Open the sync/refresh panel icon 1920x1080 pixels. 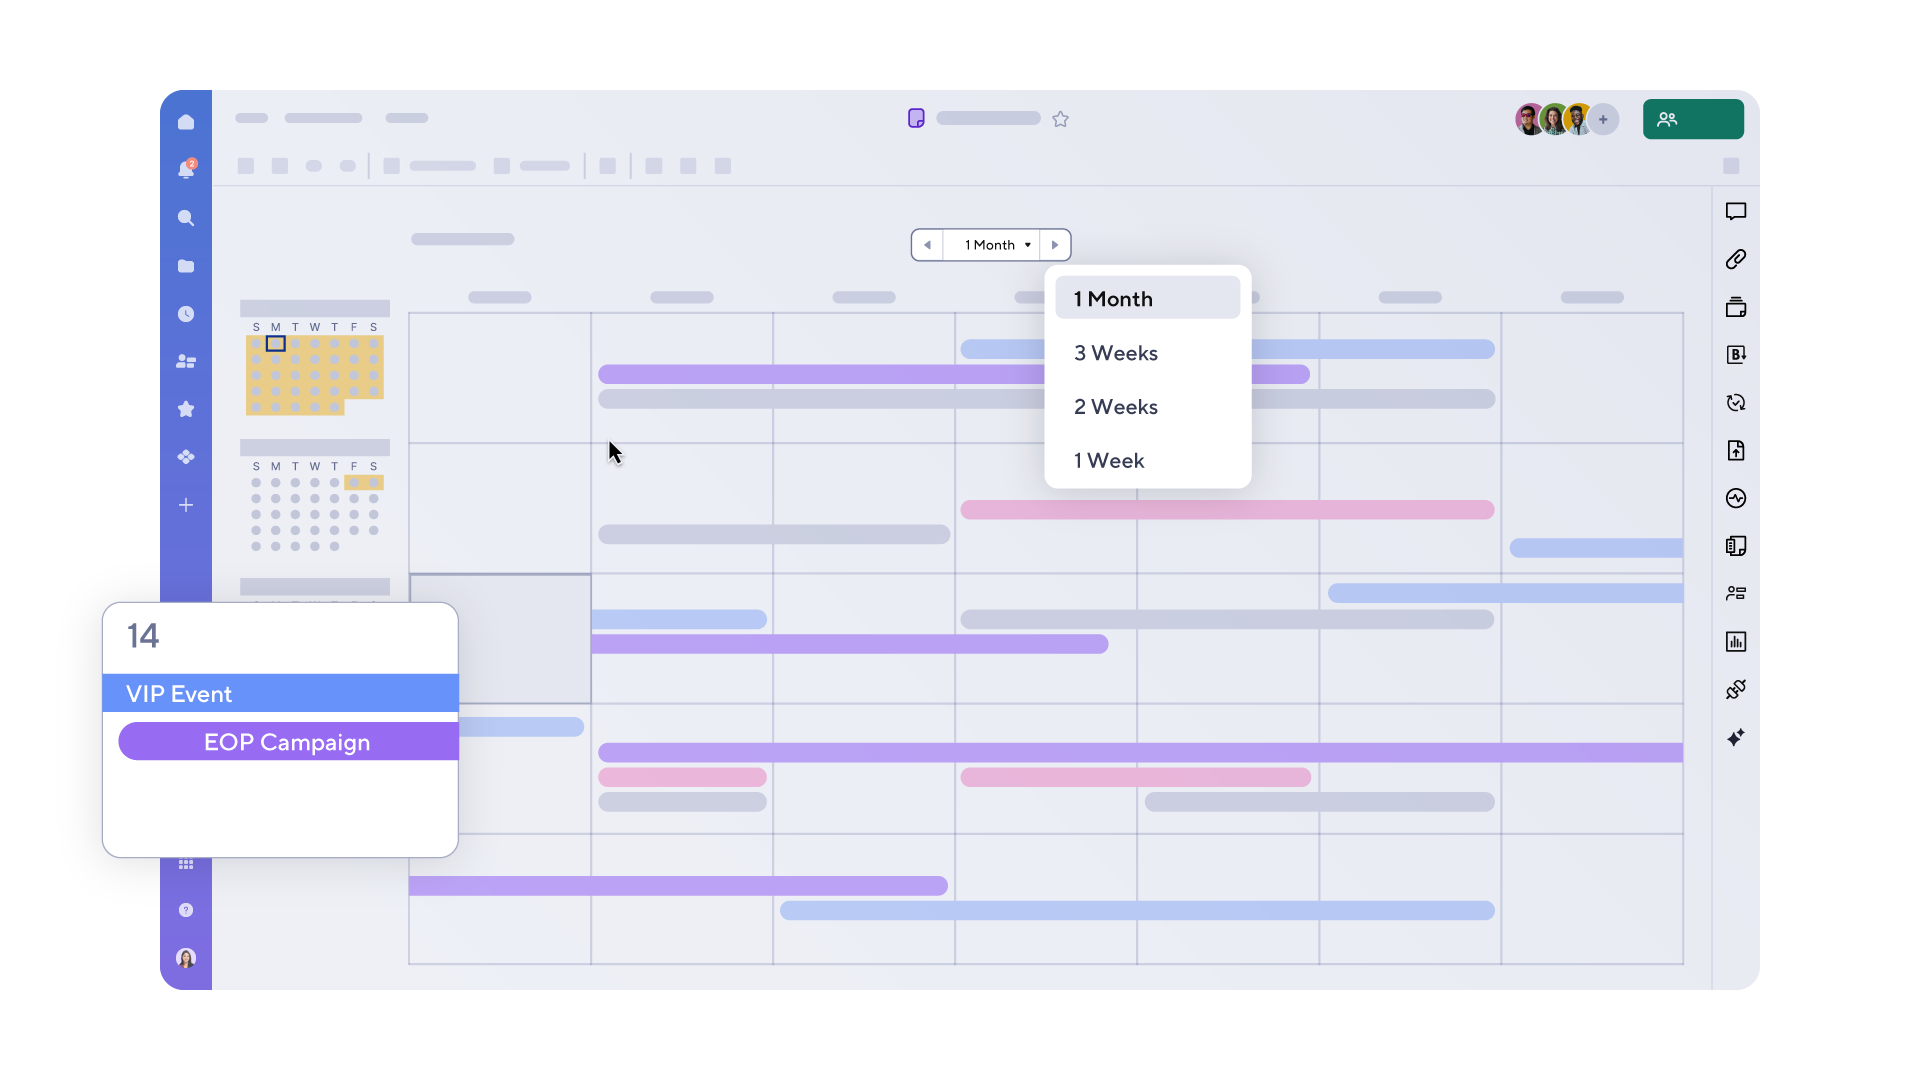tap(1736, 403)
